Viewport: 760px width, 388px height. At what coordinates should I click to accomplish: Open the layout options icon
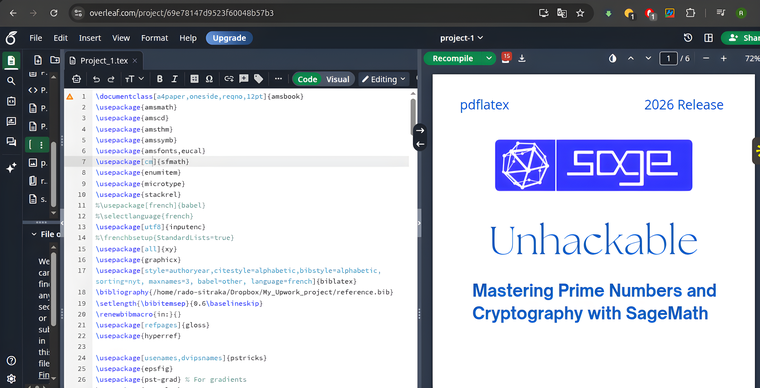pyautogui.click(x=709, y=38)
